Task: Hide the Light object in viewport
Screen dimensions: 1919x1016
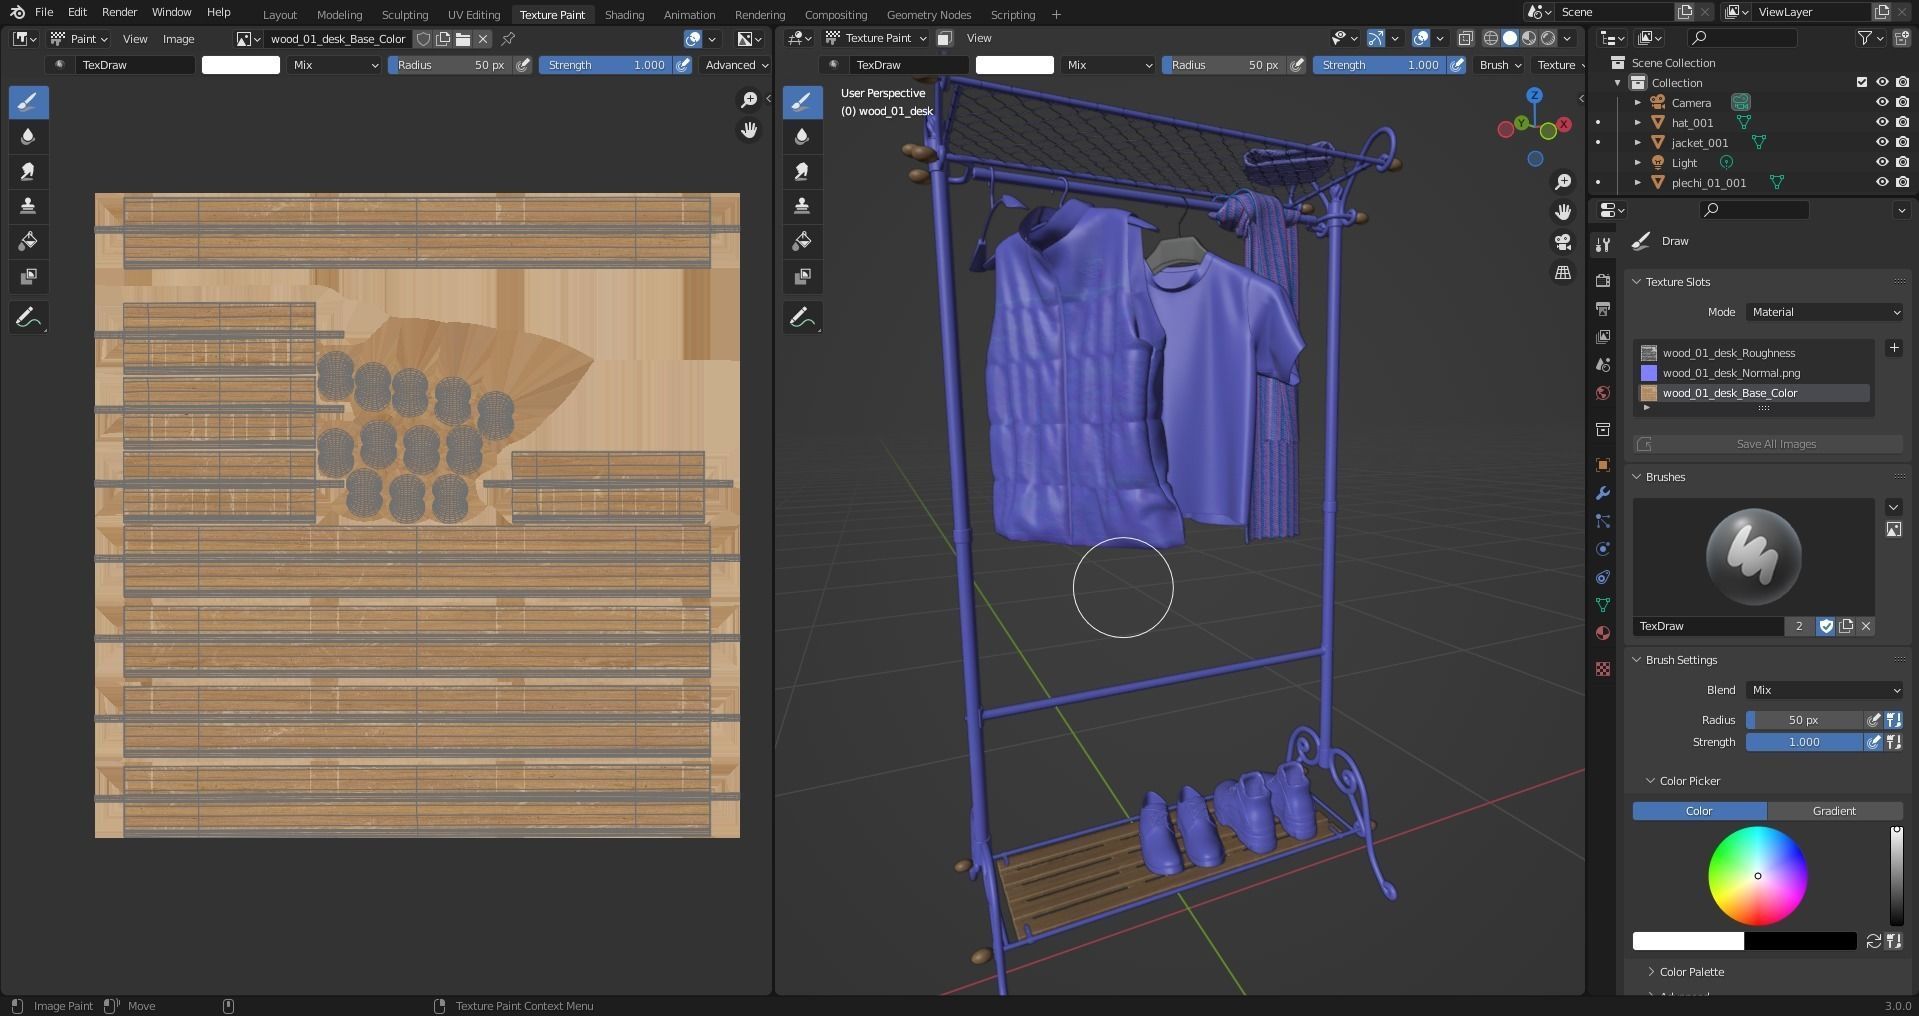Action: point(1882,163)
